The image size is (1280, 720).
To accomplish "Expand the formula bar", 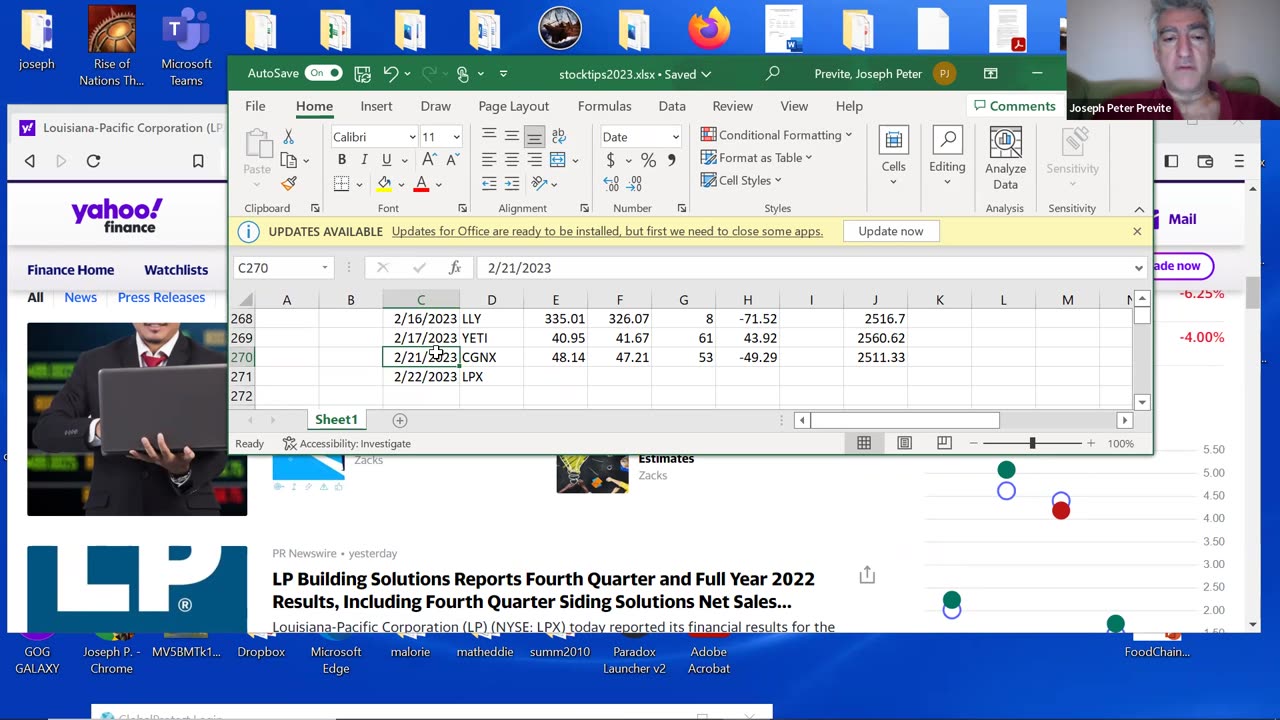I will click(x=1138, y=268).
